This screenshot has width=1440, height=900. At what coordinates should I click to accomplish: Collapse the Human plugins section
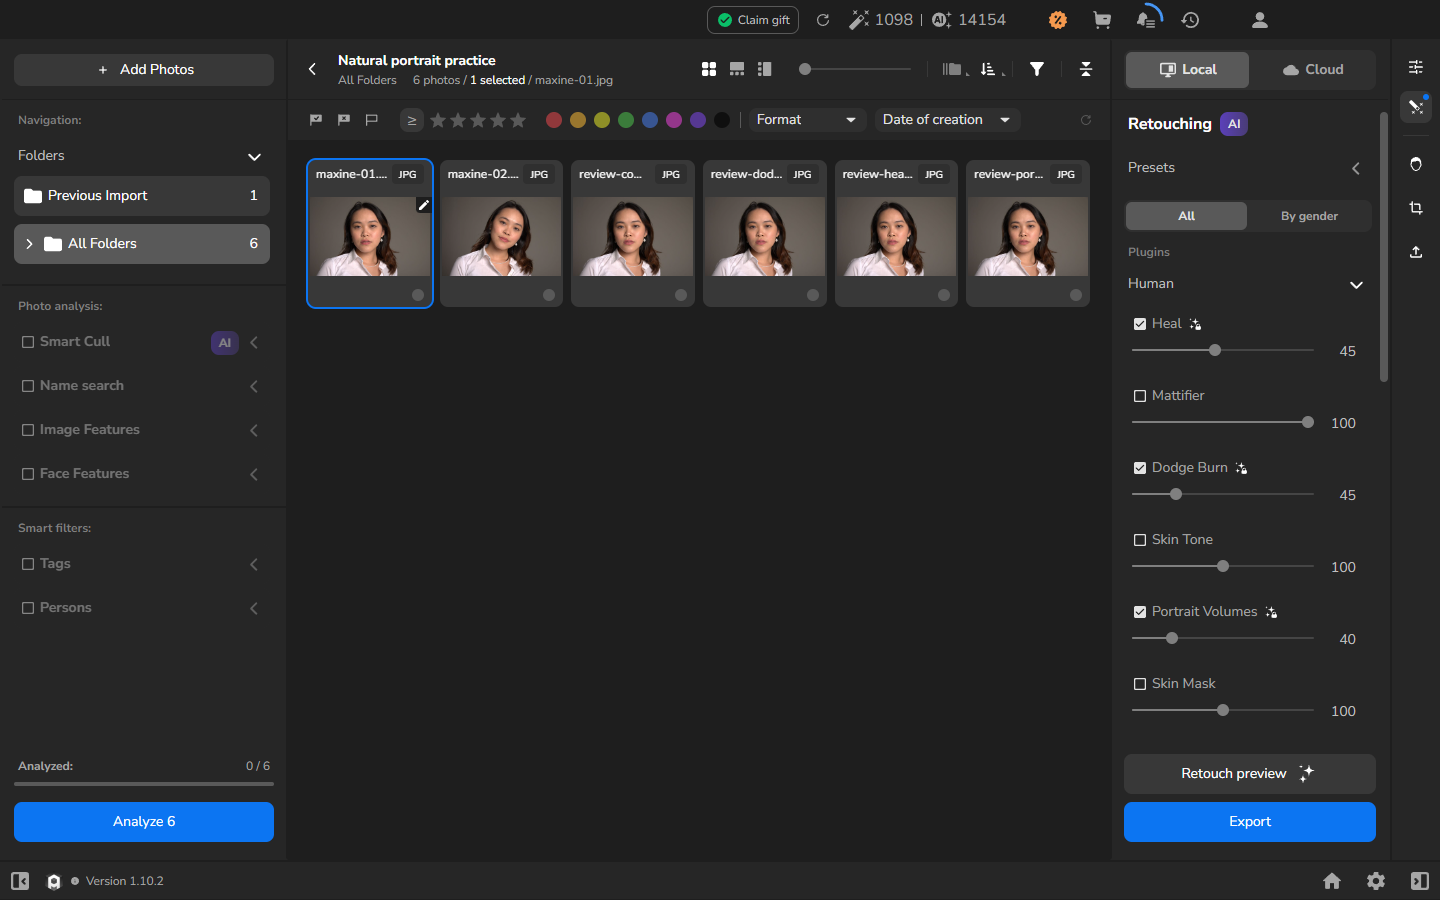click(1356, 285)
